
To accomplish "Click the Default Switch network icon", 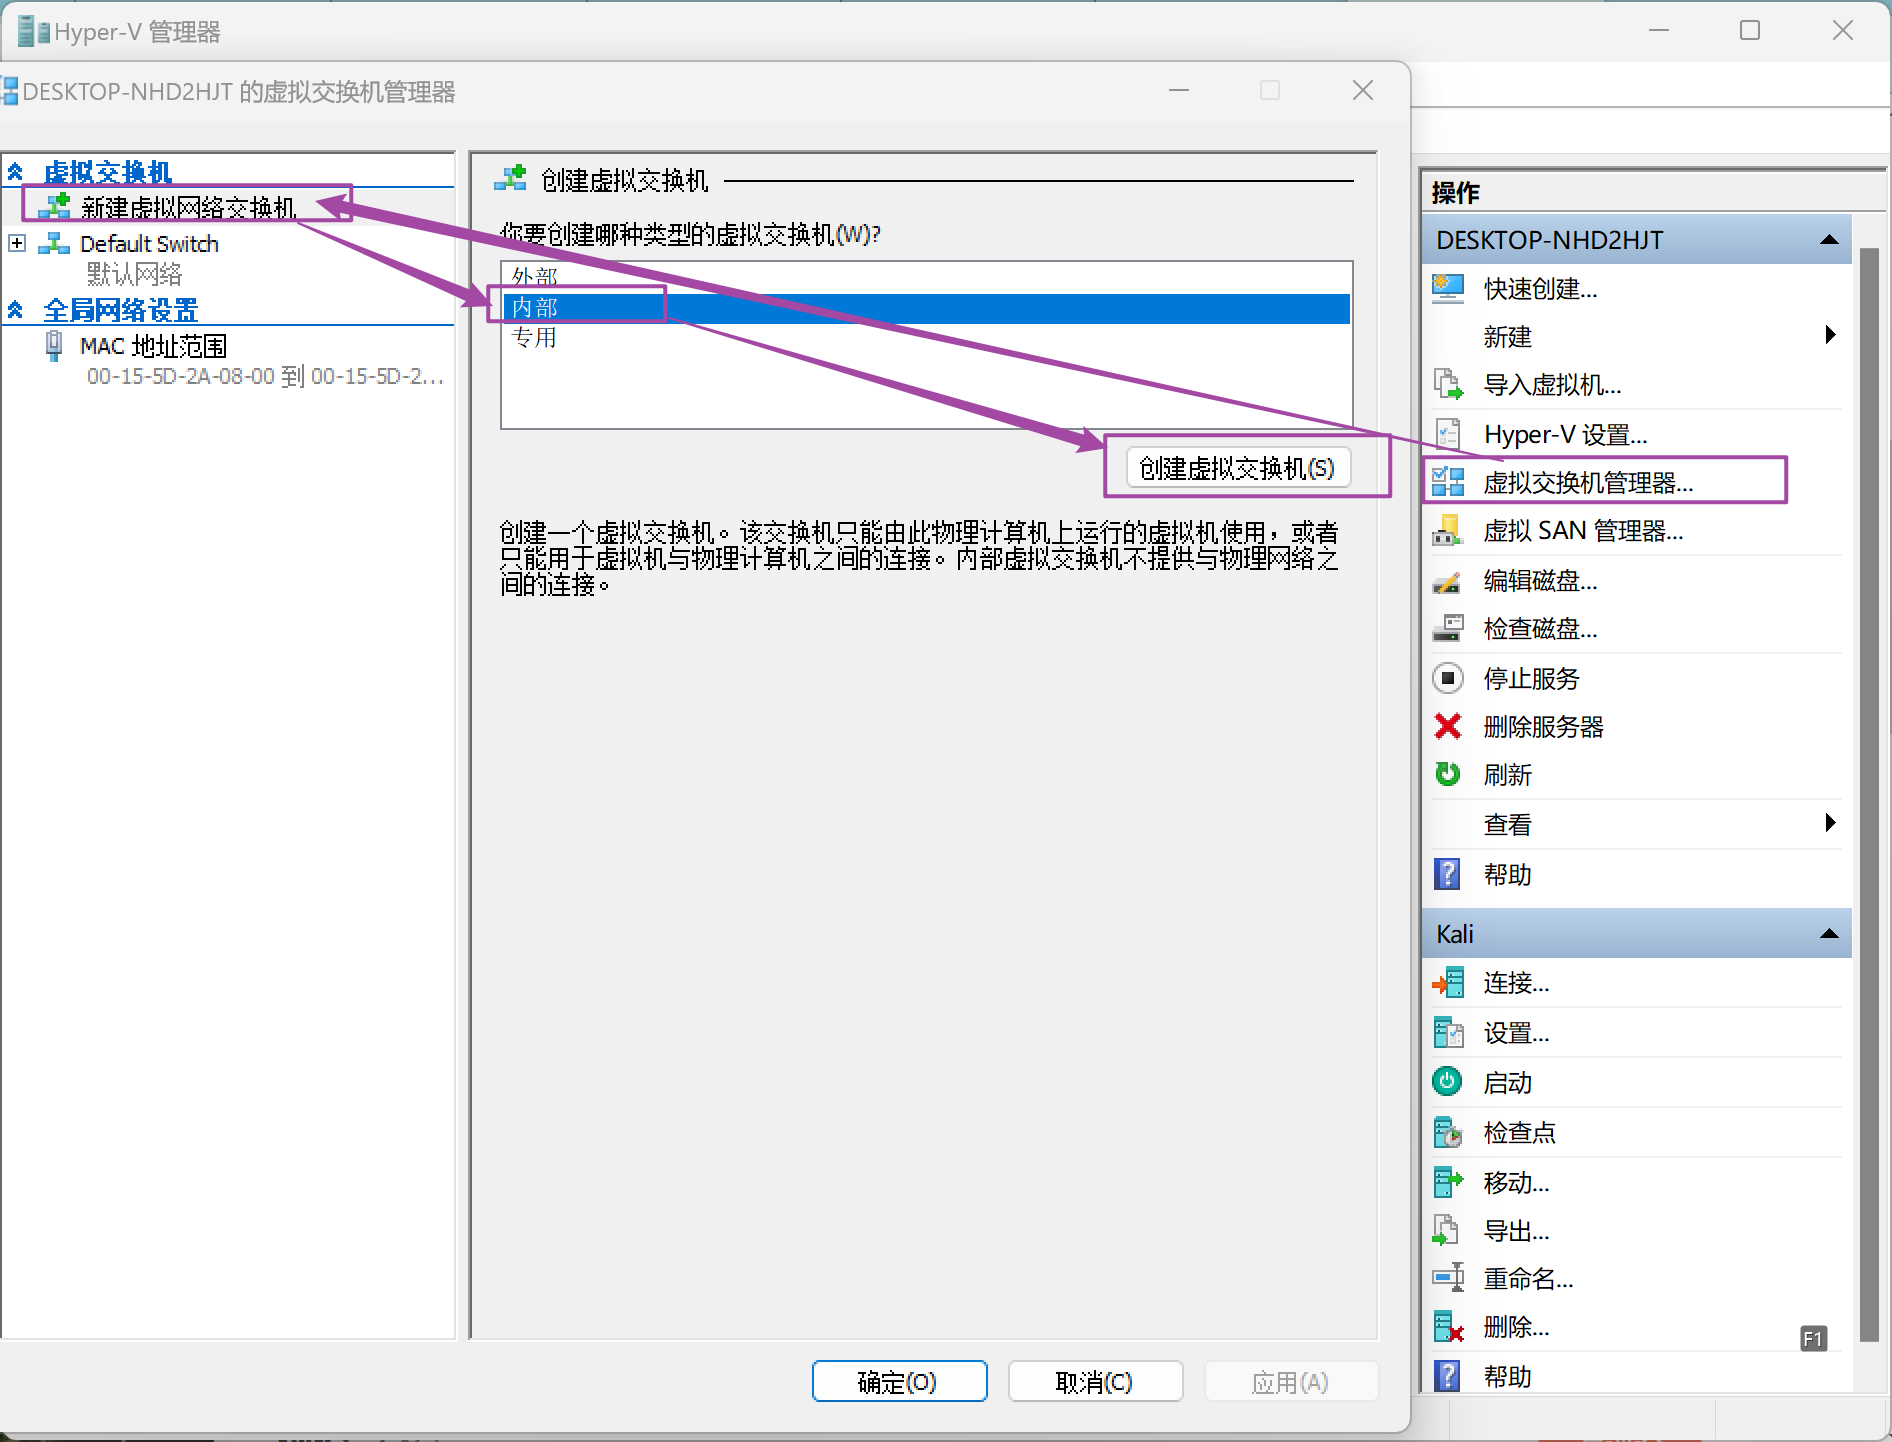I will tap(54, 243).
